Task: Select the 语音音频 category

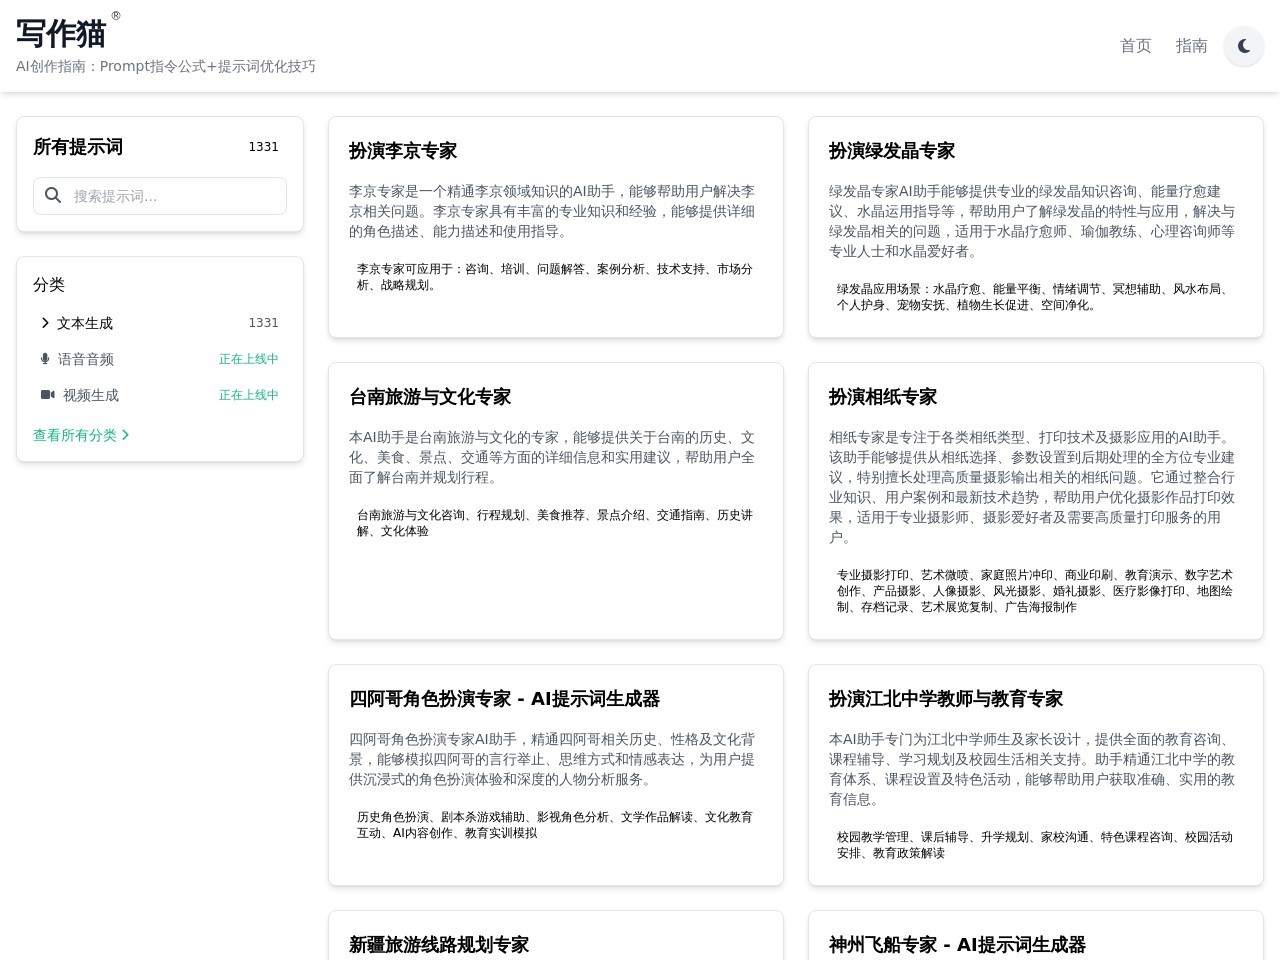Action: (86, 359)
